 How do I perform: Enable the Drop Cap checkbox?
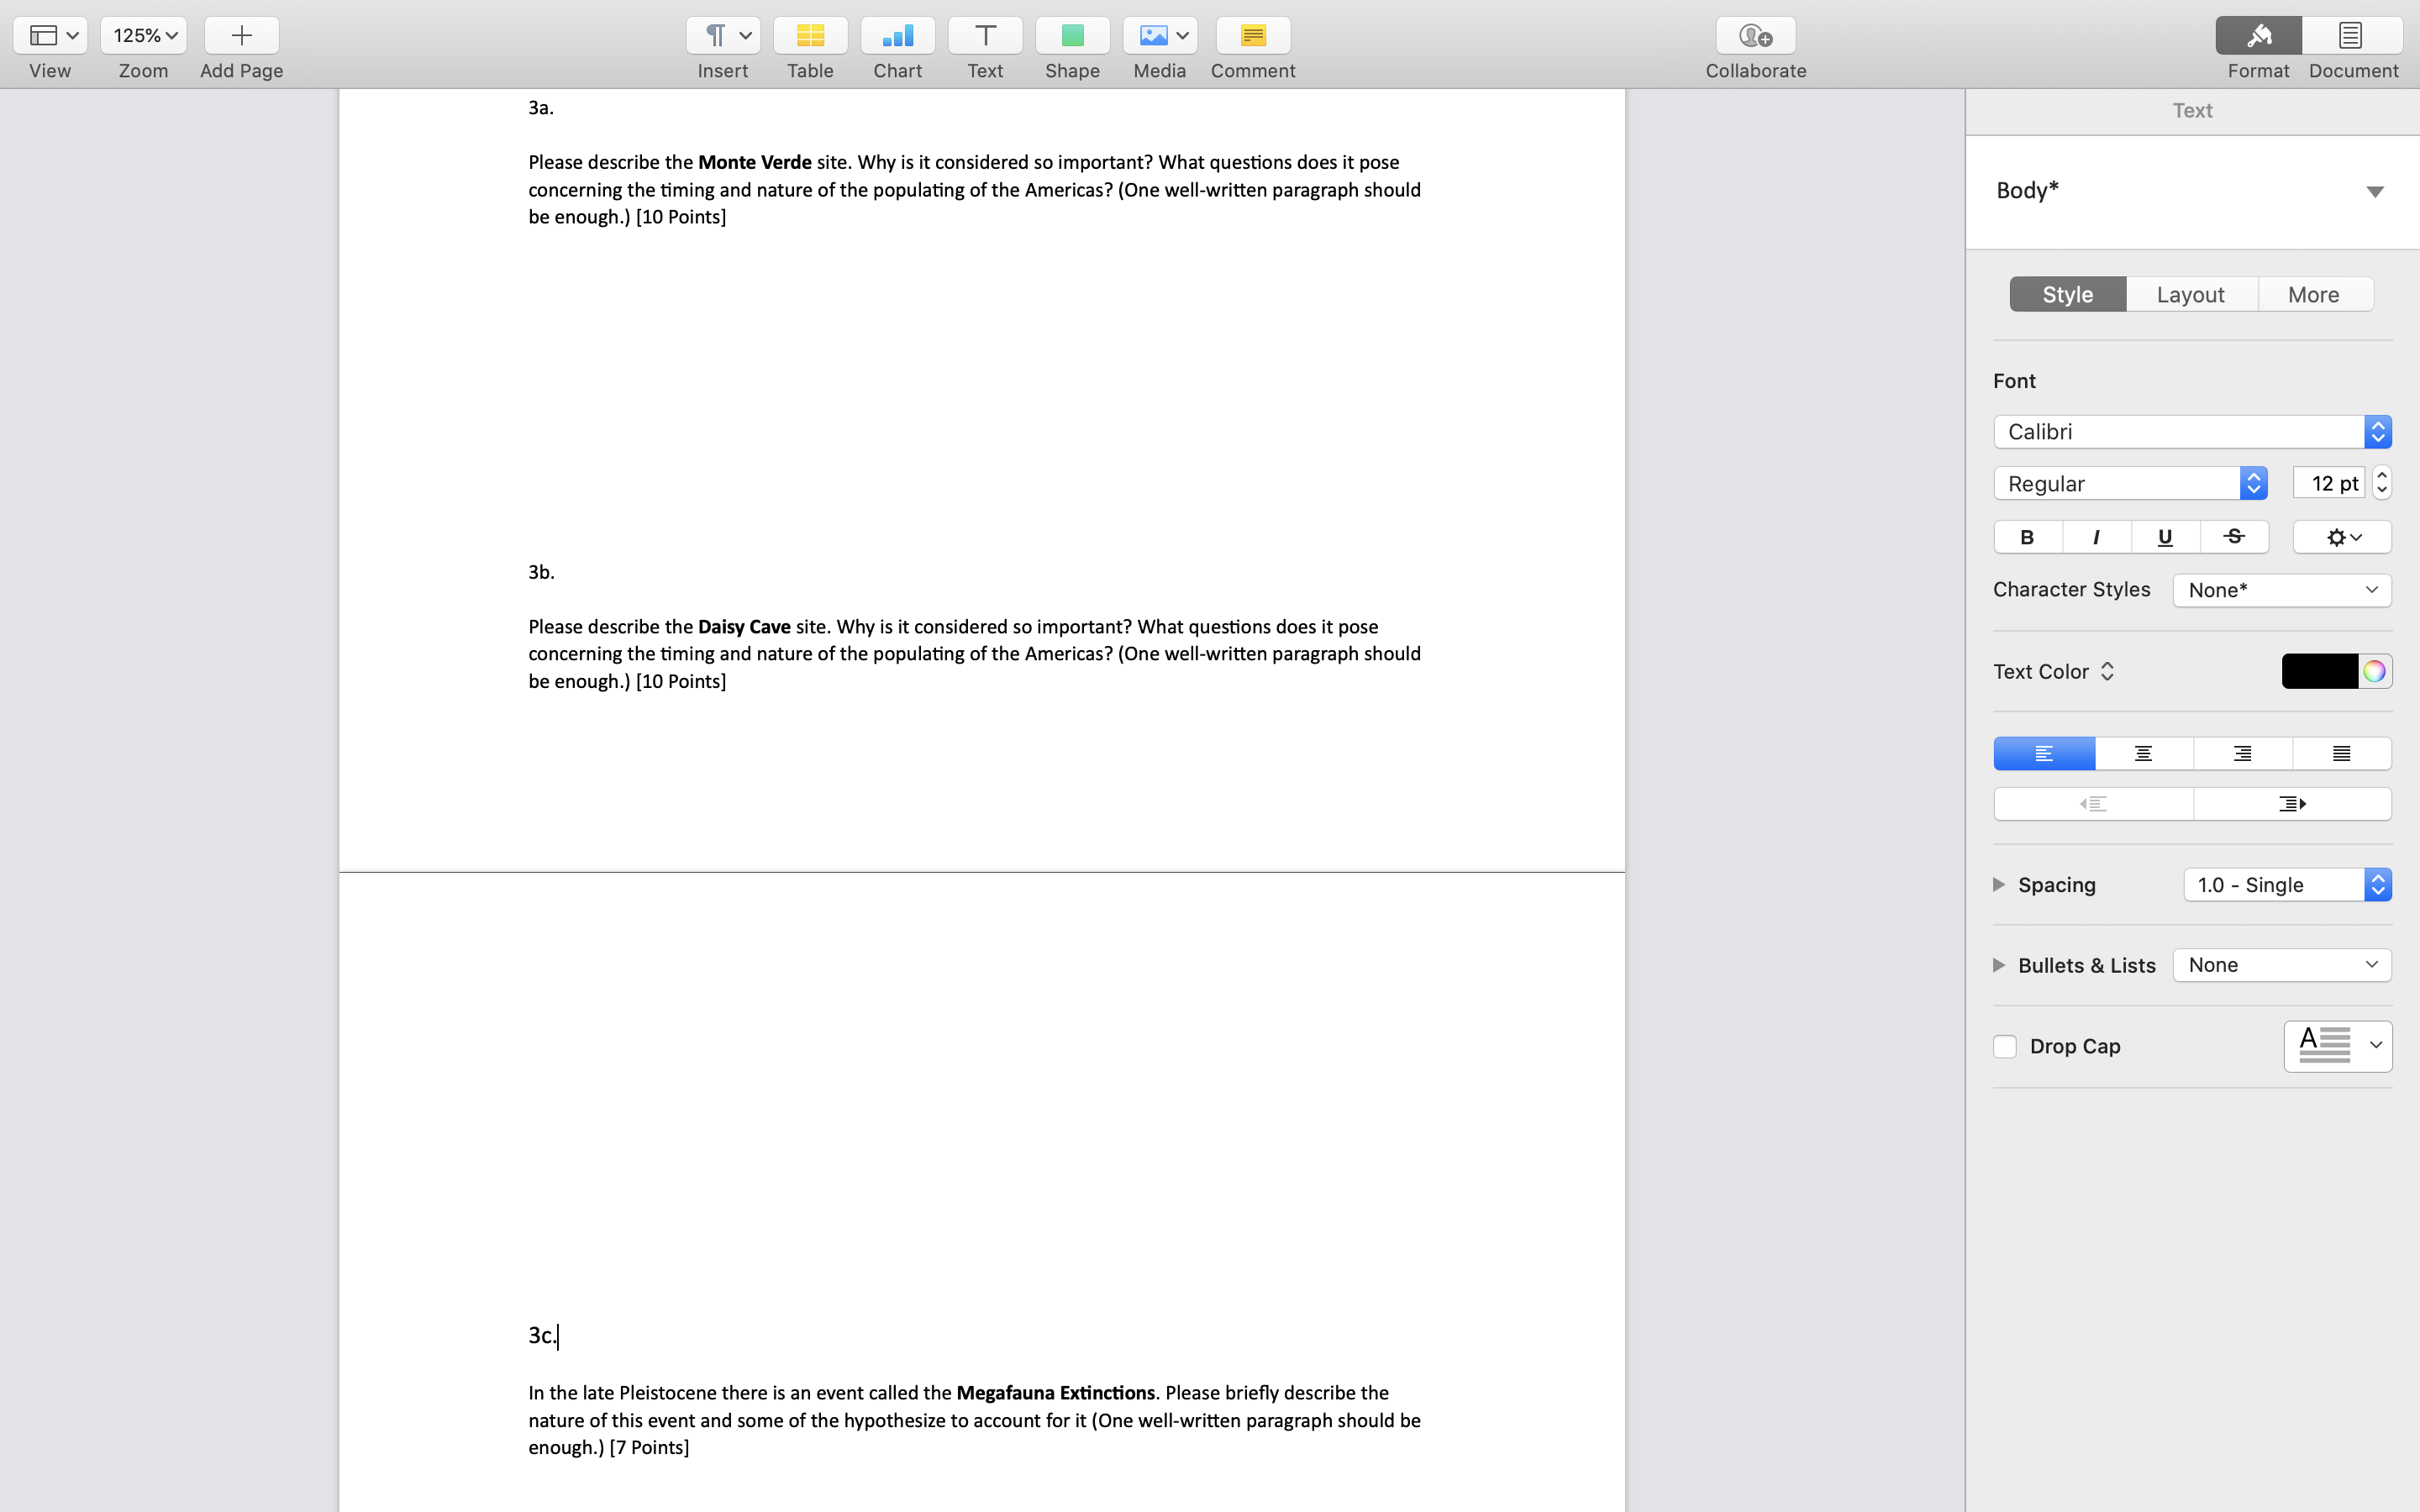[2004, 1046]
